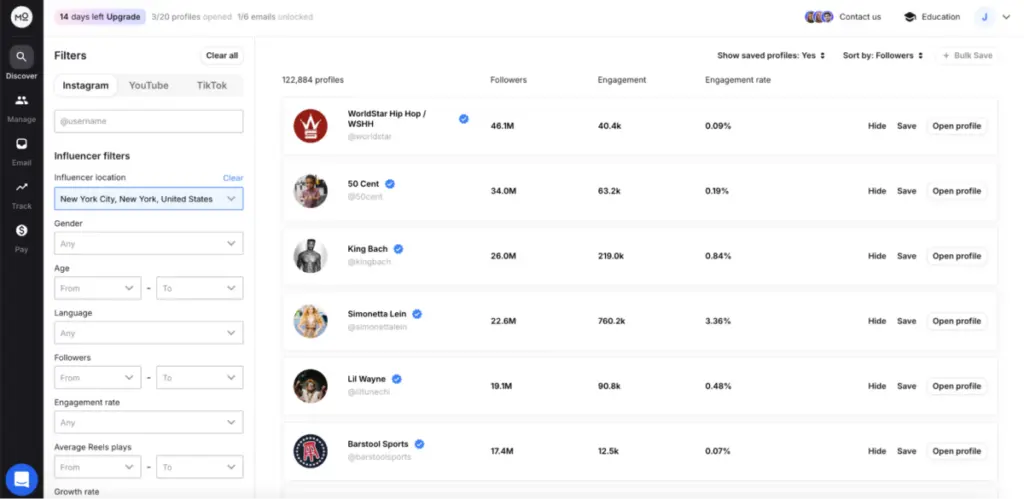Save the King Bach profile
Image resolution: width=1024 pixels, height=499 pixels.
coord(906,256)
